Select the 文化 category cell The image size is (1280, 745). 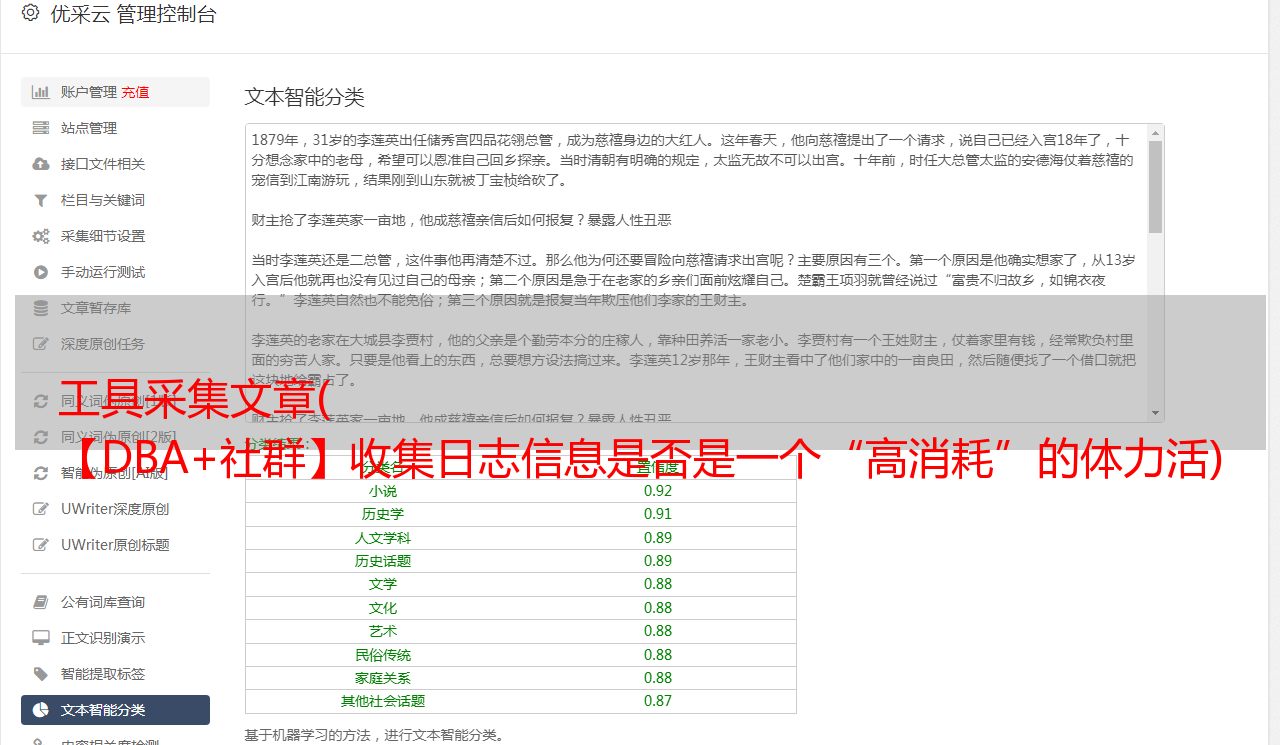(x=383, y=608)
